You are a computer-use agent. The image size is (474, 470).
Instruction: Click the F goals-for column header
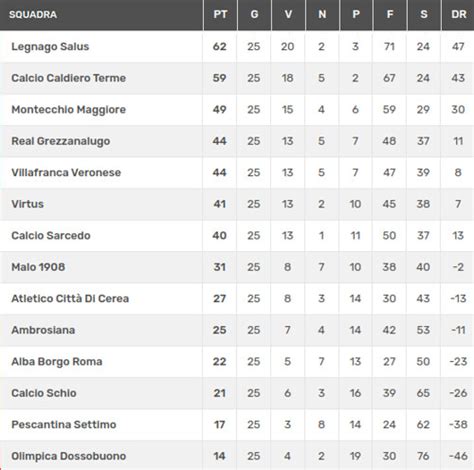[x=390, y=14]
